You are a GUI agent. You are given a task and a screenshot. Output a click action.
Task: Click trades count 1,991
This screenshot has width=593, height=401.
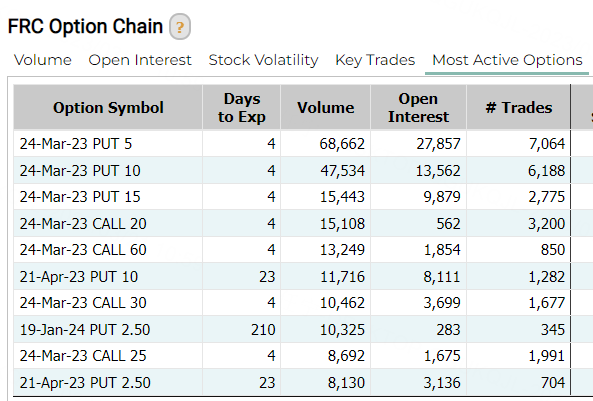coord(546,356)
